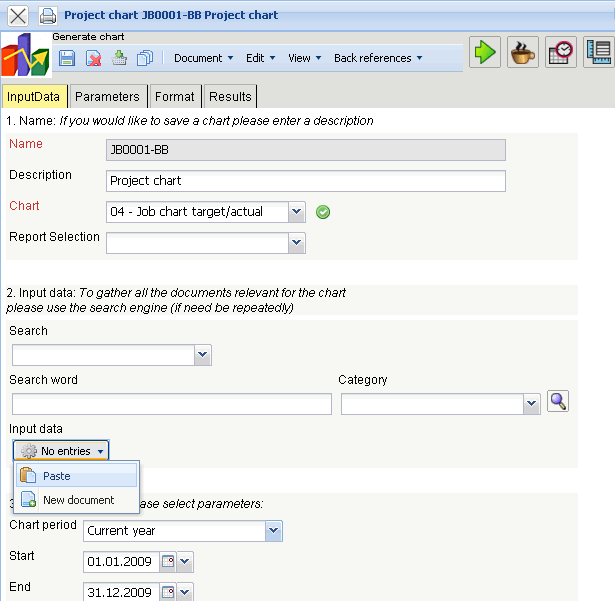The image size is (615, 601).
Task: Click the New document page icon
Action: [28, 499]
